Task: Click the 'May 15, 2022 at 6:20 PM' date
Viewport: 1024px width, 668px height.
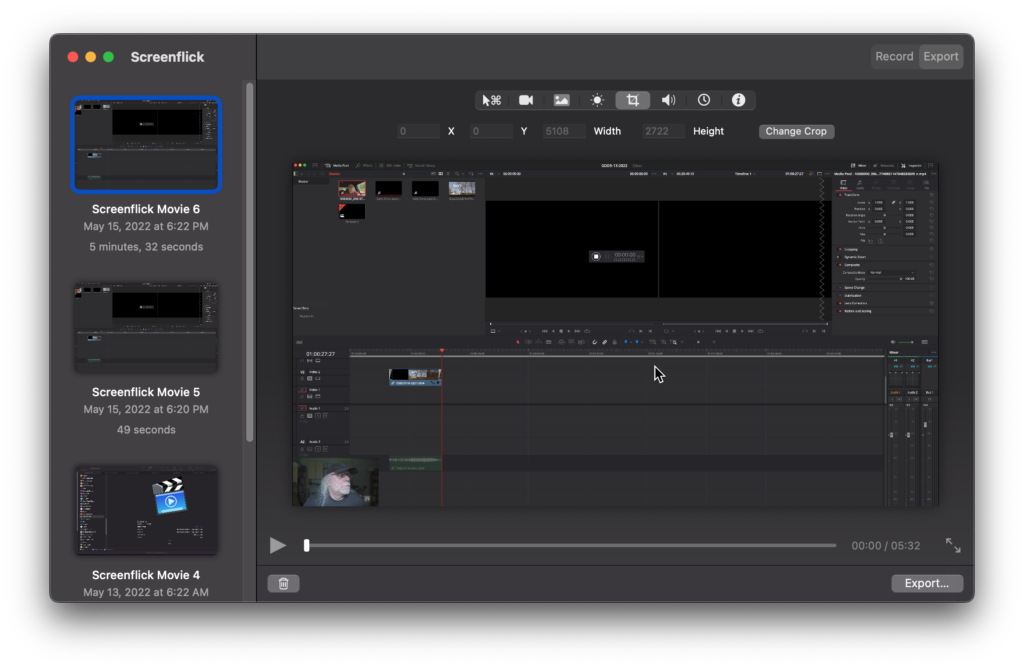Action: [146, 409]
